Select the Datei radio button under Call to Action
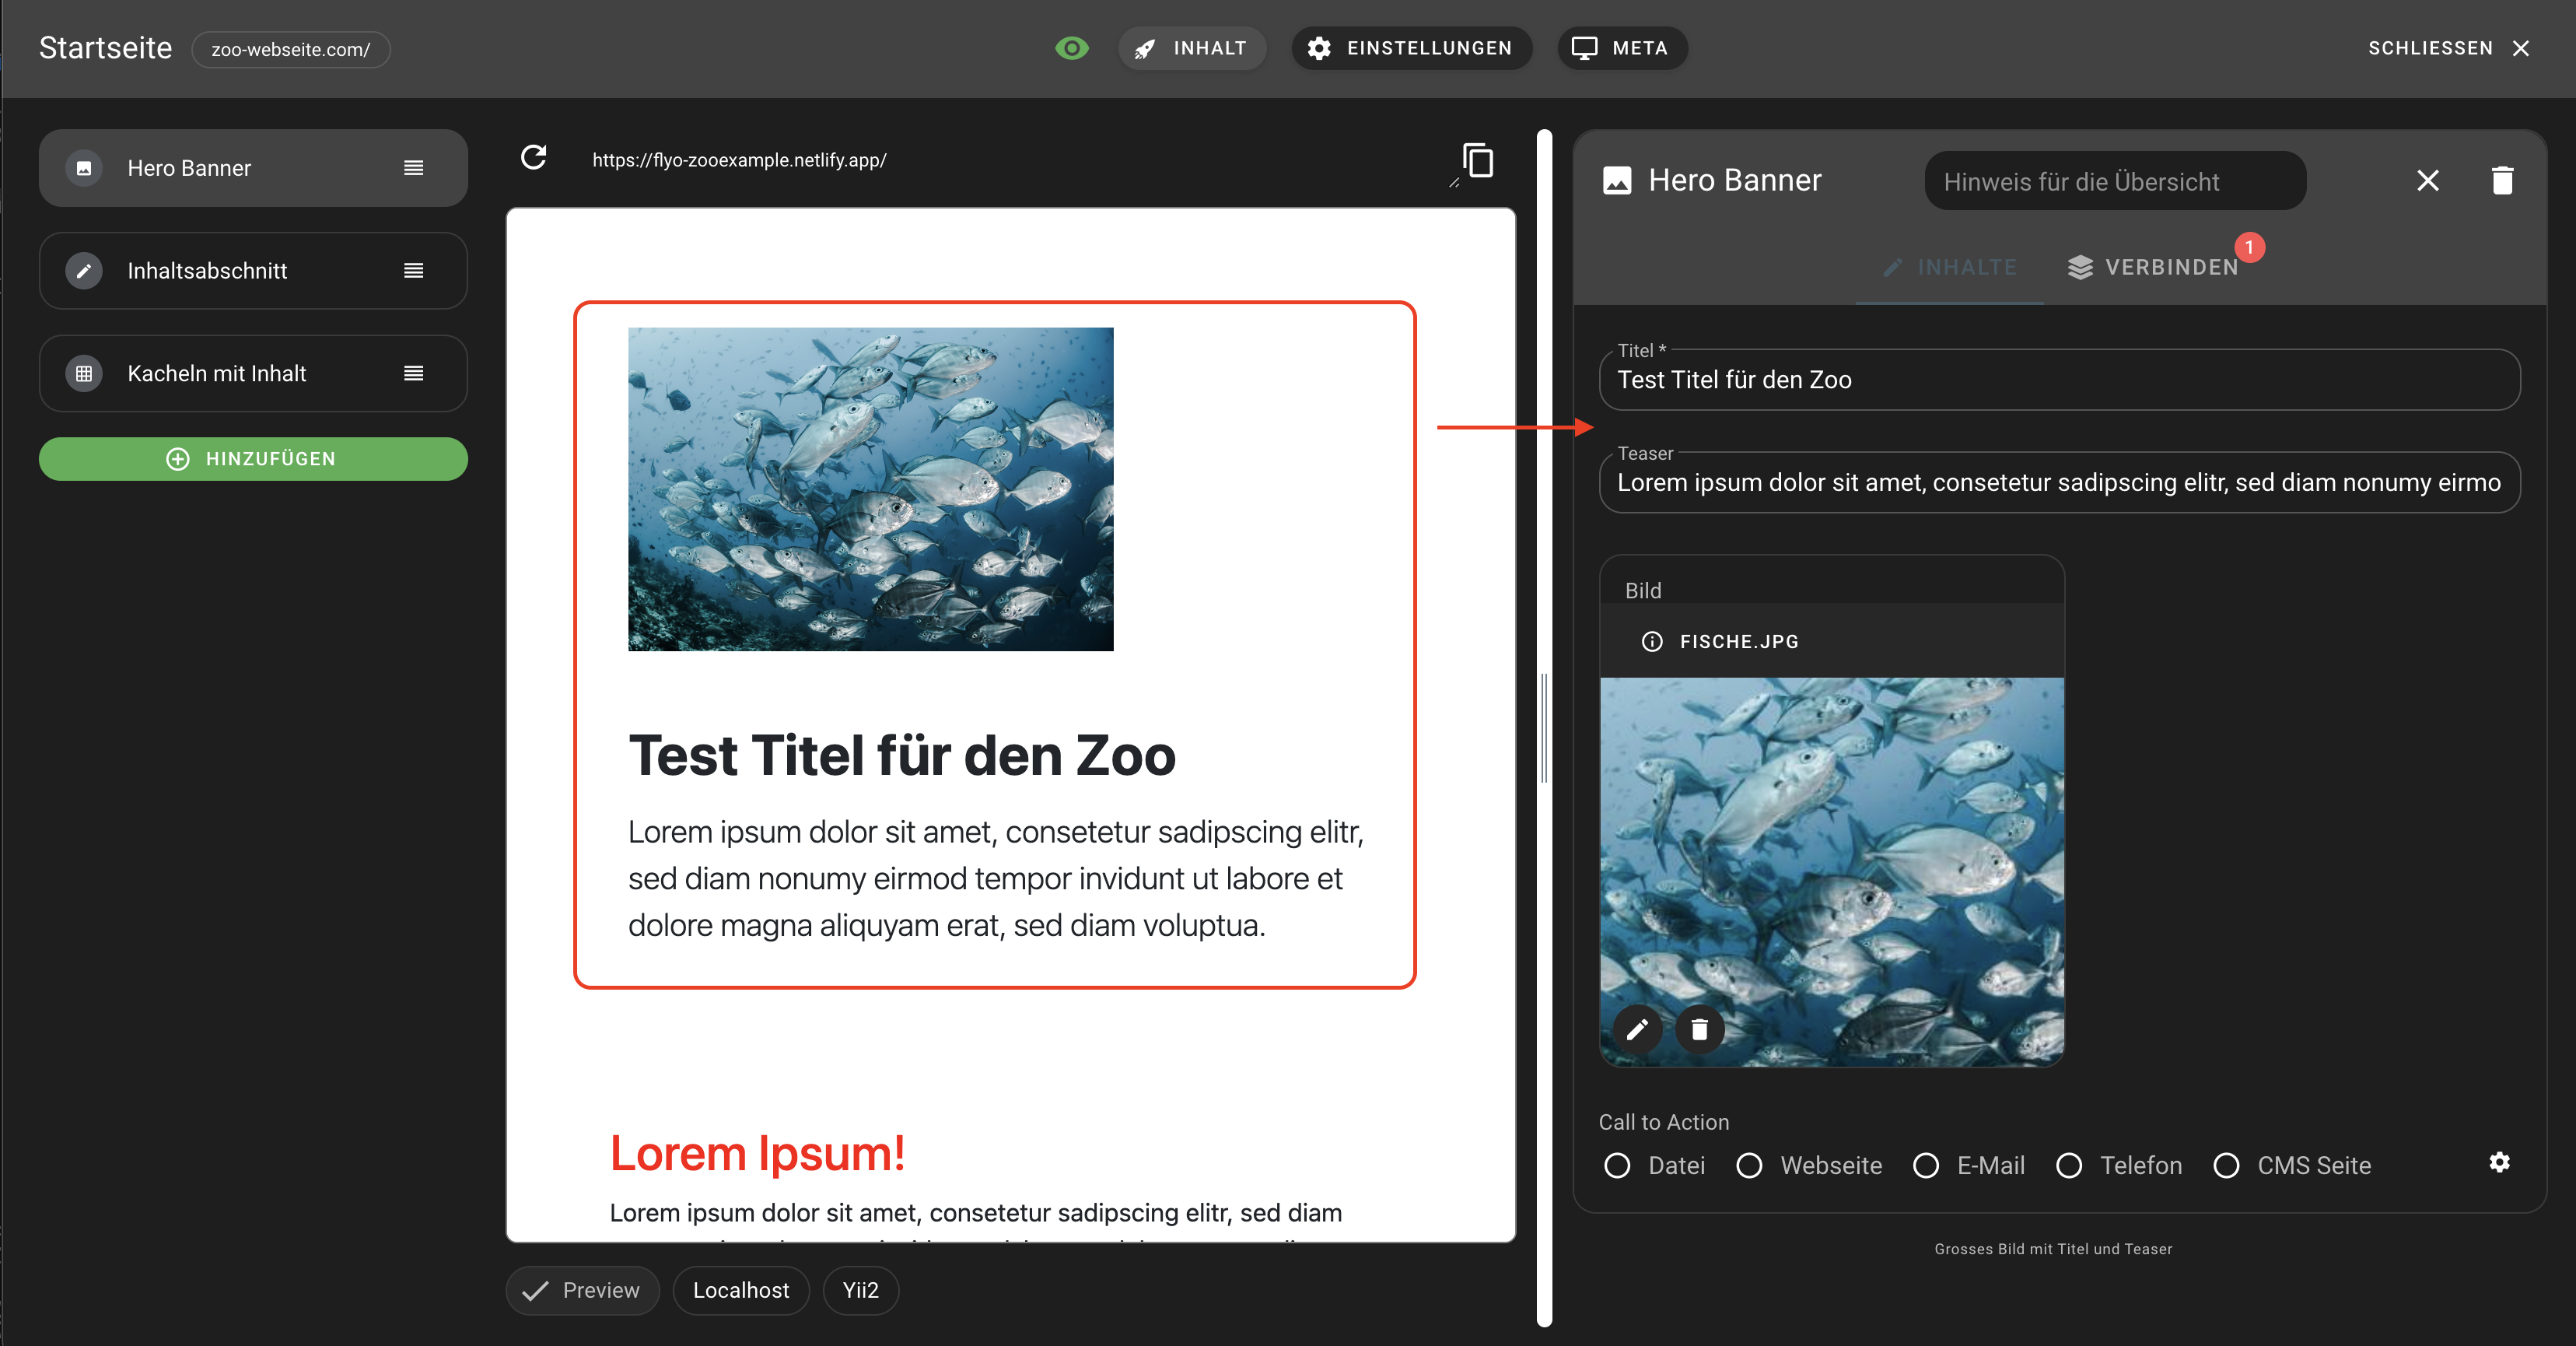This screenshot has height=1346, width=2576. (1619, 1165)
